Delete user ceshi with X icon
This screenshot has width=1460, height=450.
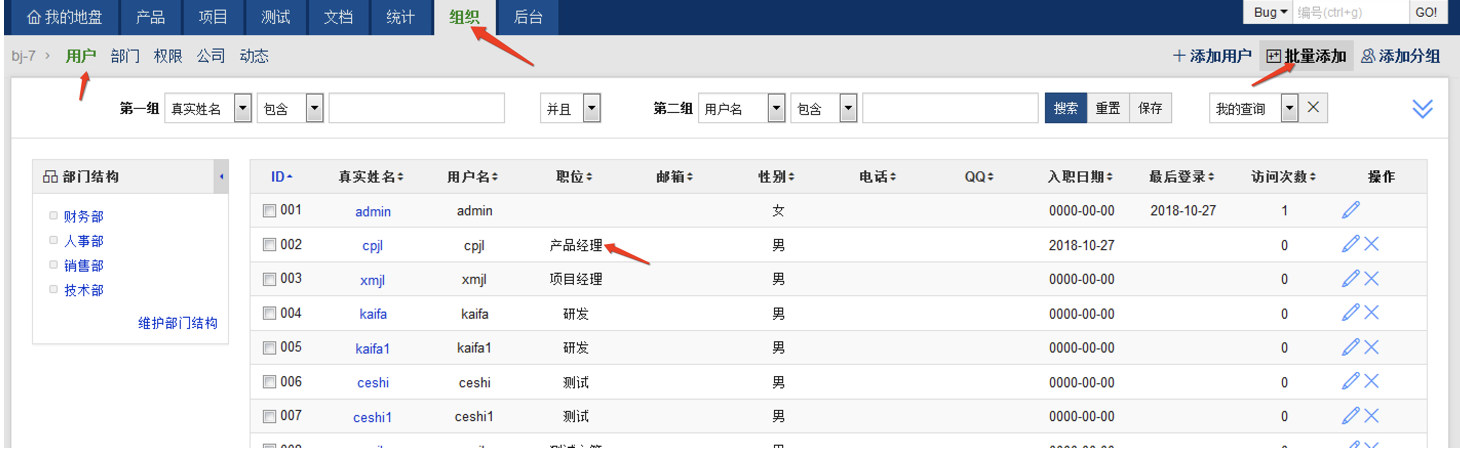(x=1371, y=381)
